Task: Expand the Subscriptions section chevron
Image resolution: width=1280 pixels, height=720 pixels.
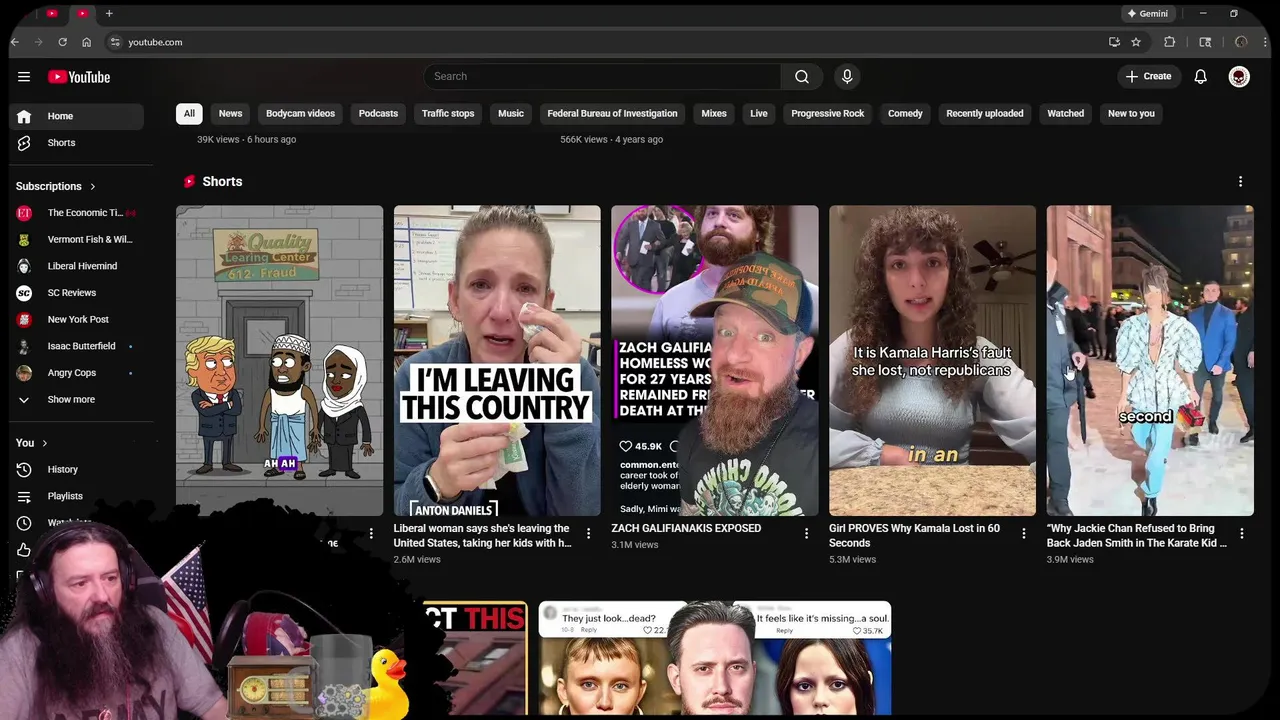Action: (x=93, y=187)
